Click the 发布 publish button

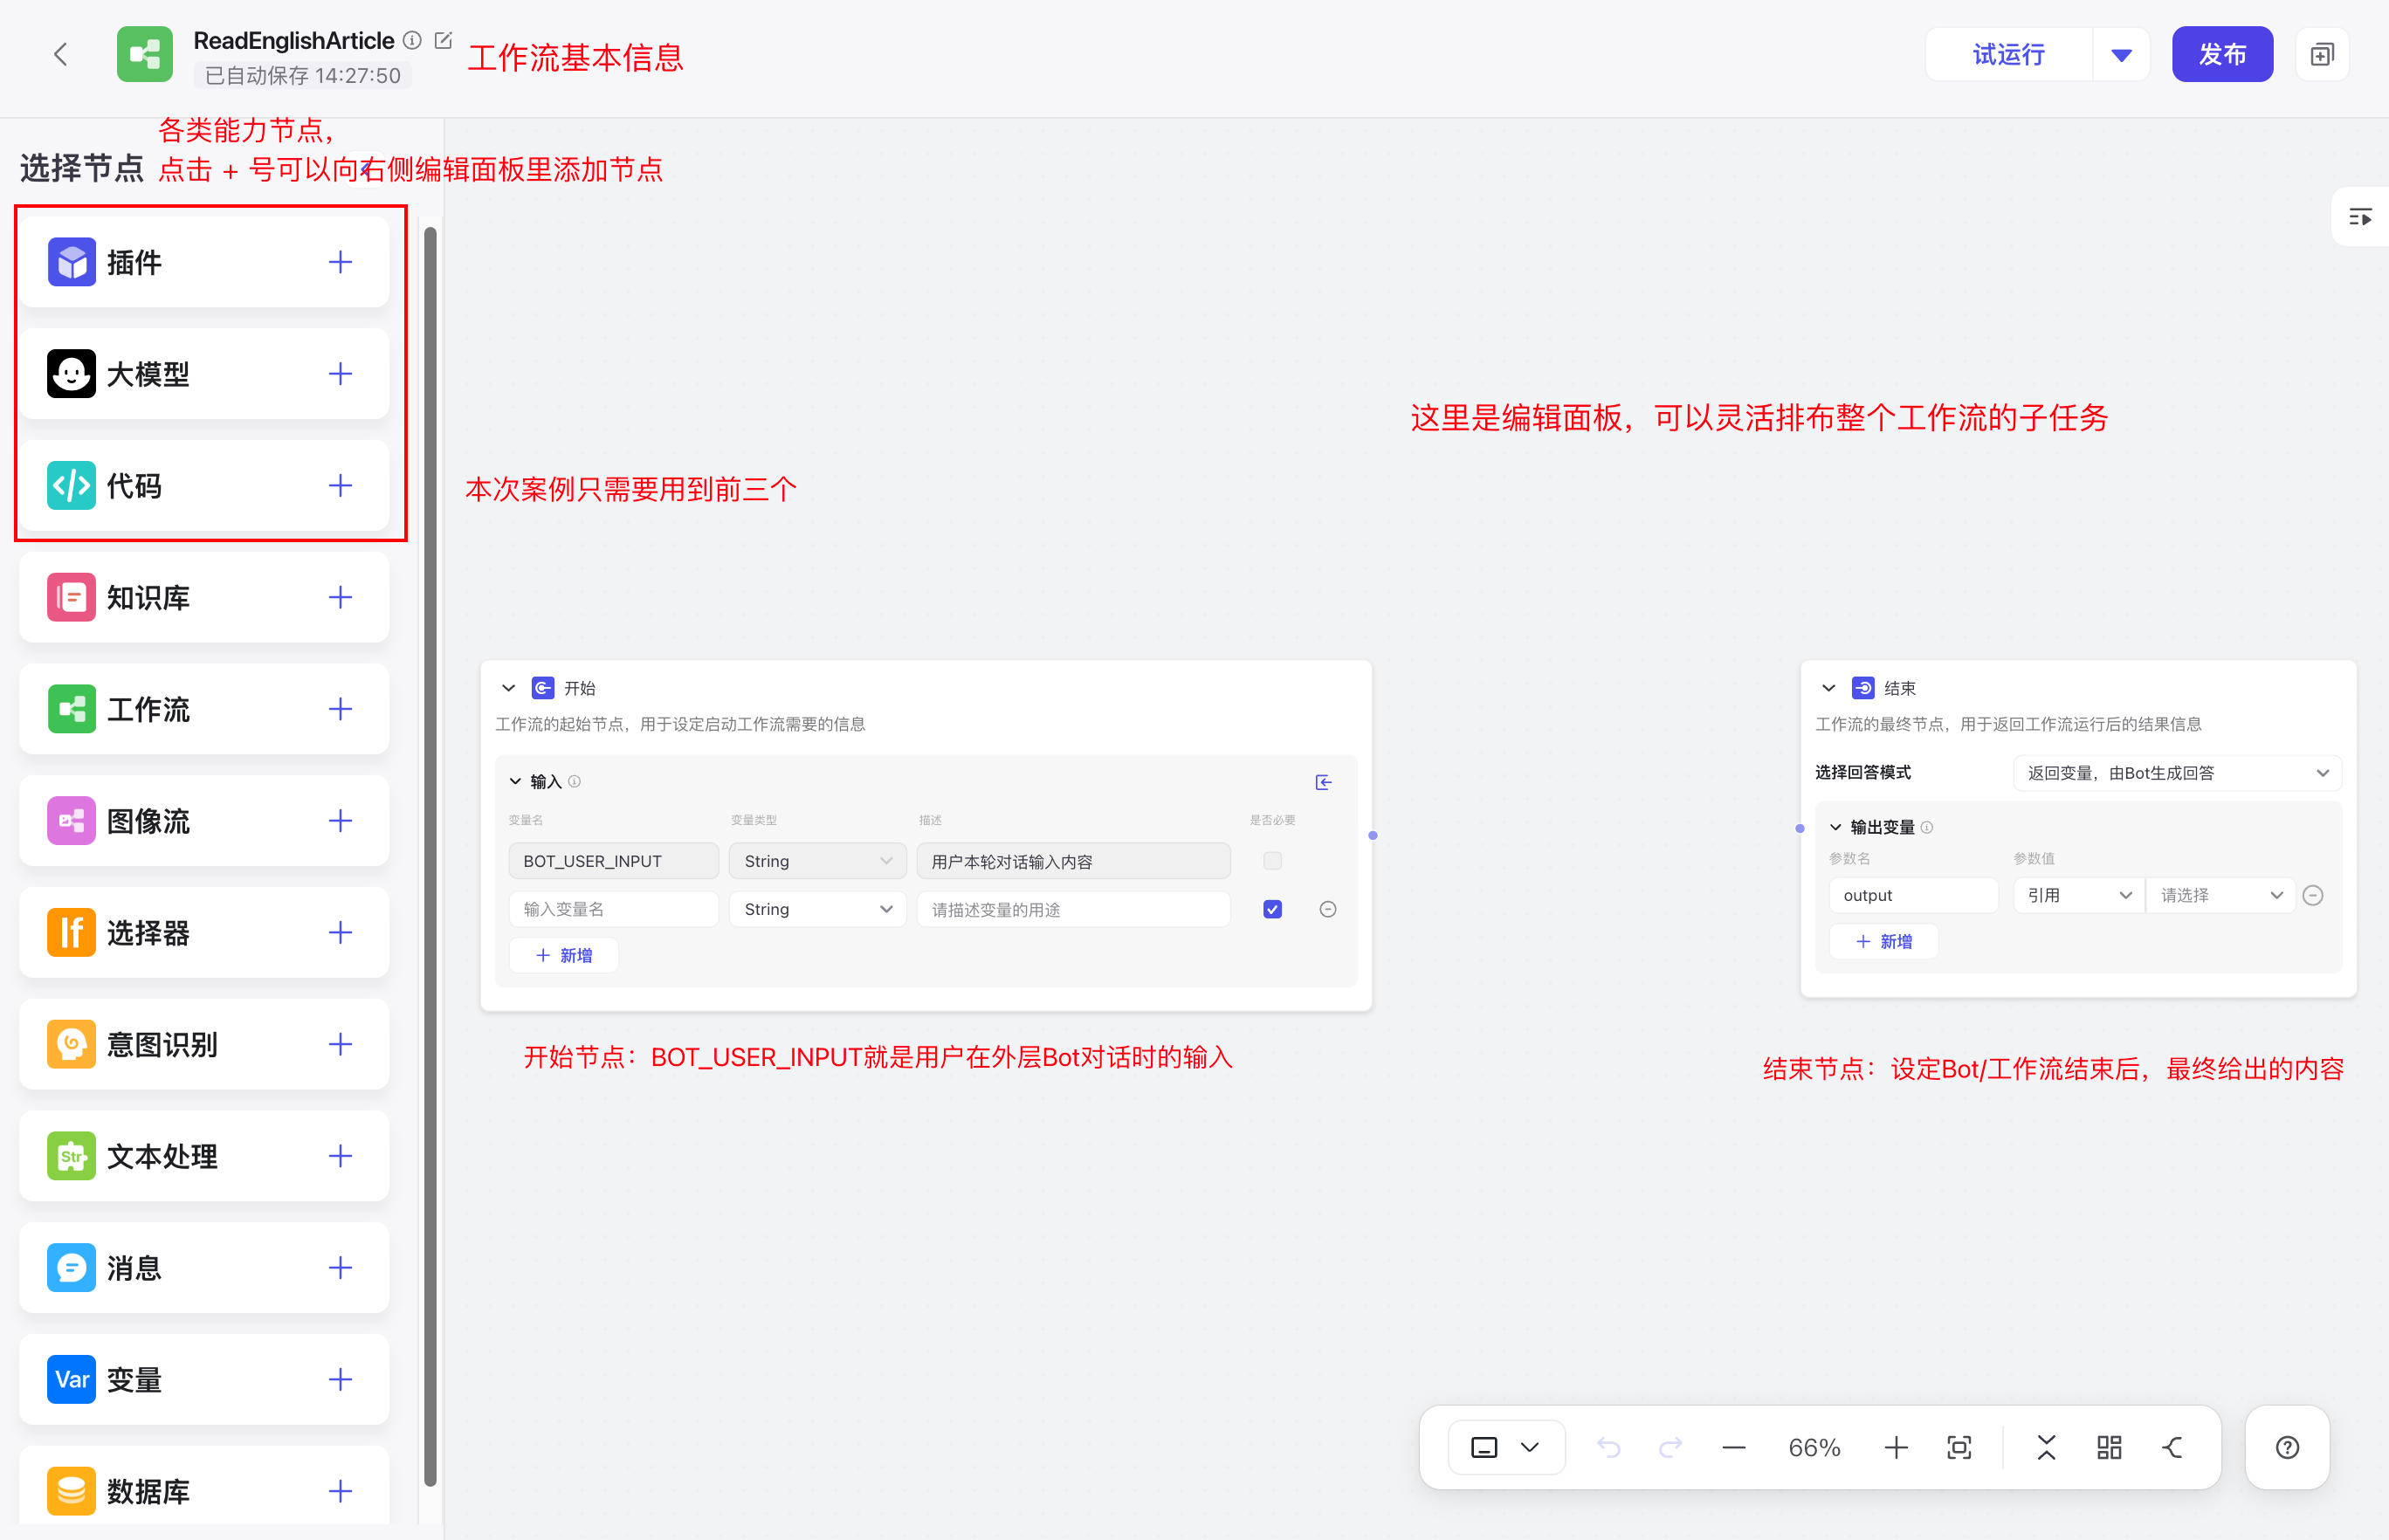pos(2222,55)
